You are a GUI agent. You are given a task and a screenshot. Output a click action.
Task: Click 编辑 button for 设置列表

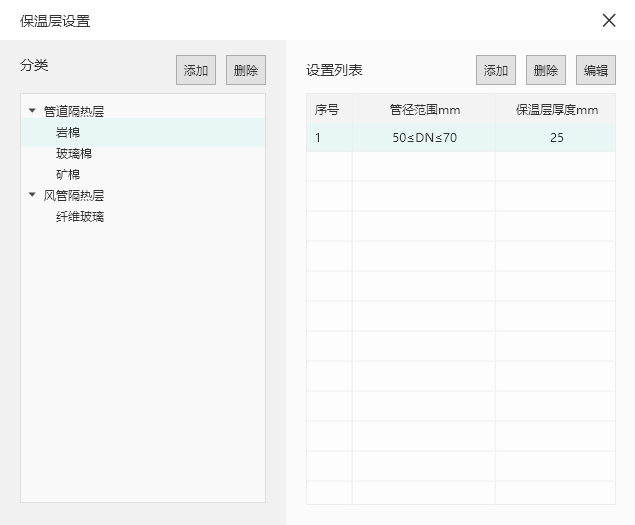[596, 70]
